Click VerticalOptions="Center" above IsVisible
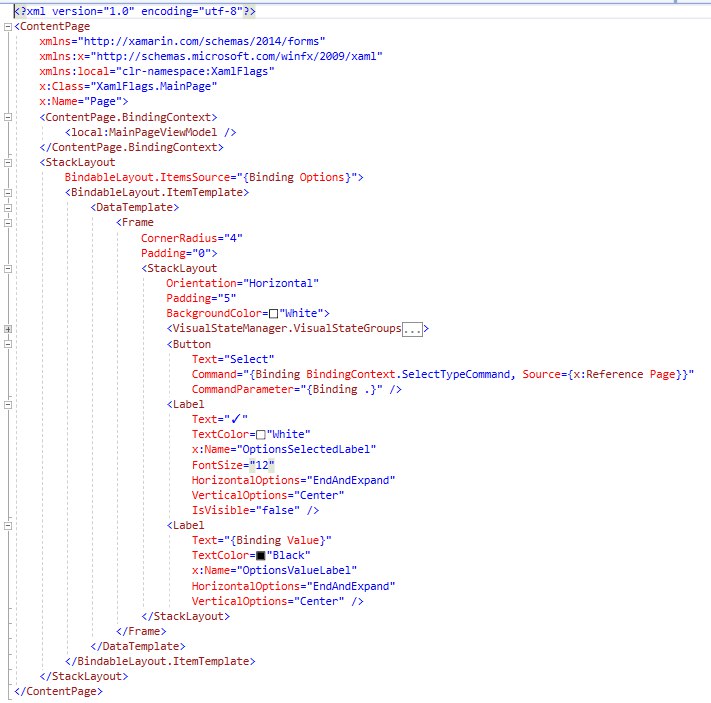Image resolution: width=711 pixels, height=703 pixels. coord(268,495)
